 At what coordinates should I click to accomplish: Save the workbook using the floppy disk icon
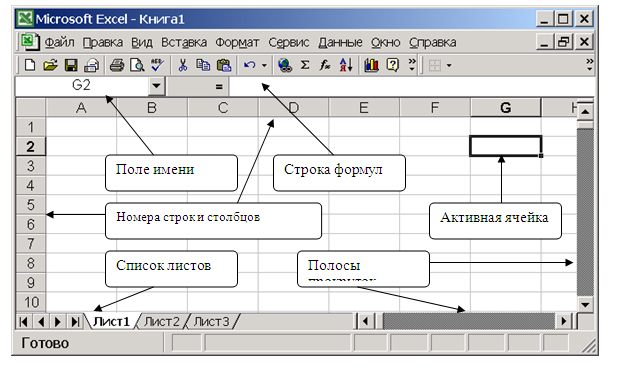(x=71, y=65)
